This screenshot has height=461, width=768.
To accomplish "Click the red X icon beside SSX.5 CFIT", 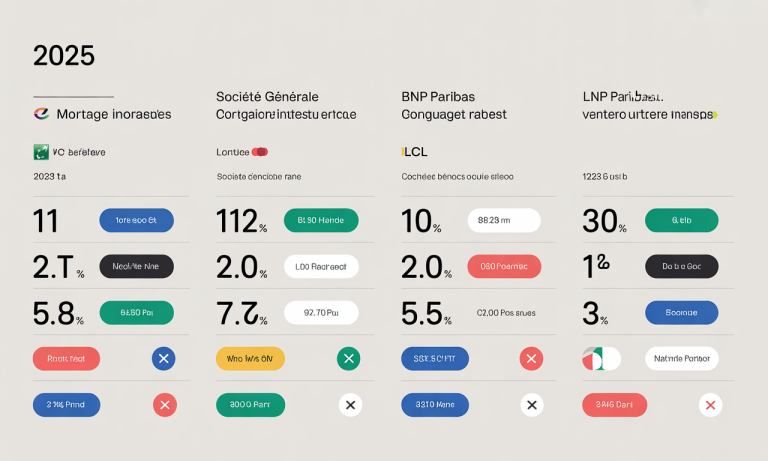I will (532, 358).
